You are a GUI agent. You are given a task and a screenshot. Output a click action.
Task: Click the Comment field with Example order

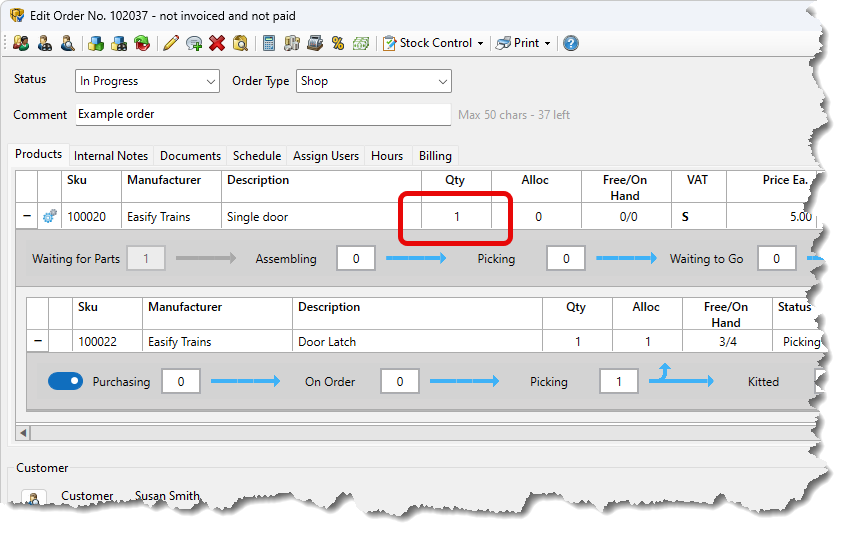pos(263,114)
